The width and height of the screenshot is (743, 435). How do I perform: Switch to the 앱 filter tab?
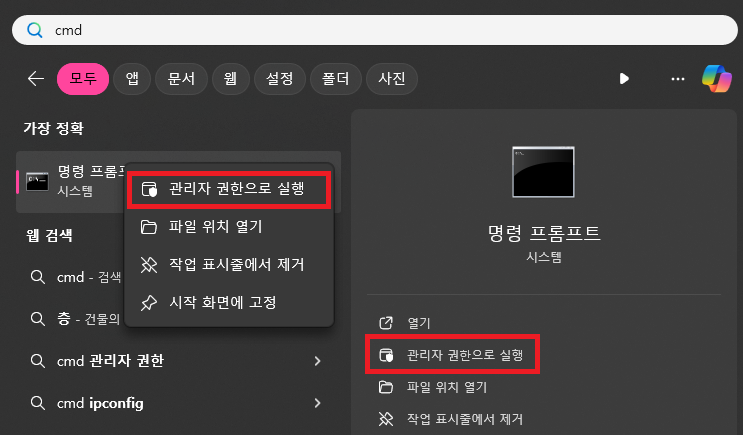coord(132,79)
